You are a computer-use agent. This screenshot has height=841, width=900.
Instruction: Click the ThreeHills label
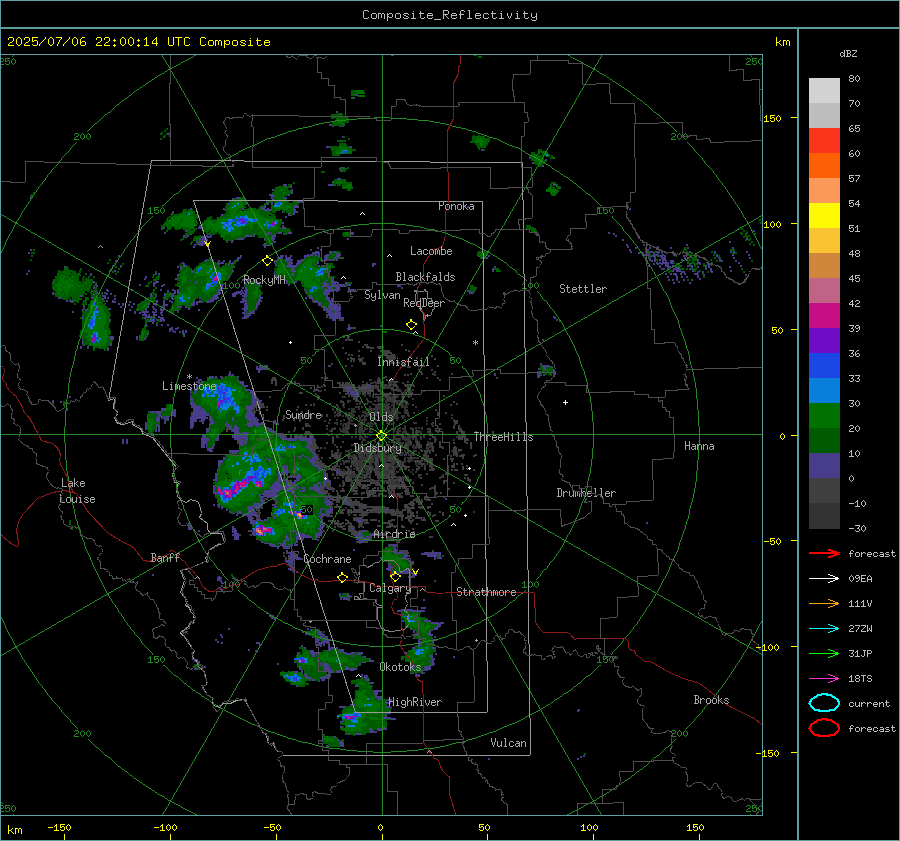503,437
